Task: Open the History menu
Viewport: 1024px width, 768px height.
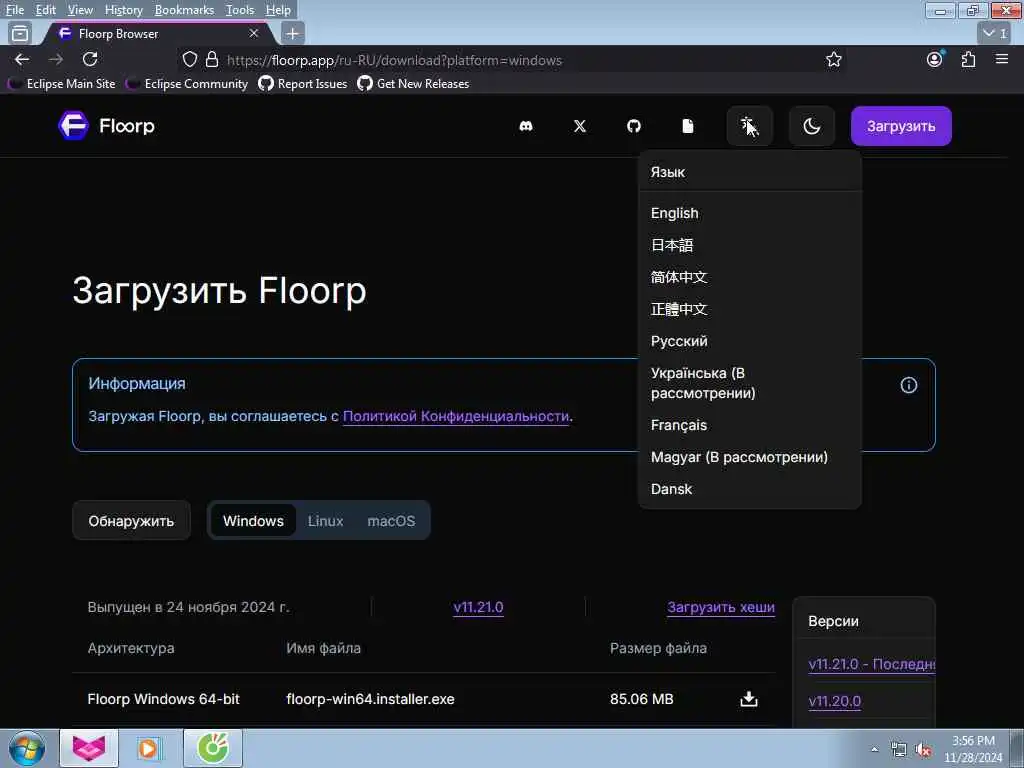Action: click(123, 10)
